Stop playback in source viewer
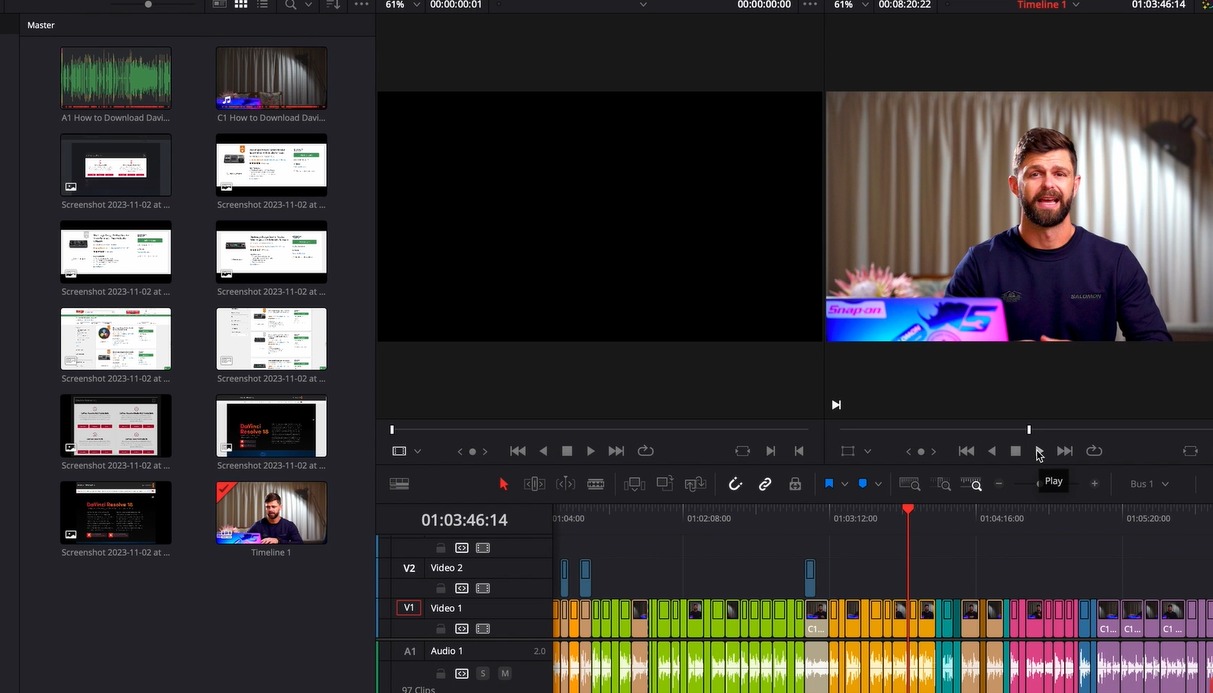Viewport: 1213px width, 693px height. pos(567,451)
